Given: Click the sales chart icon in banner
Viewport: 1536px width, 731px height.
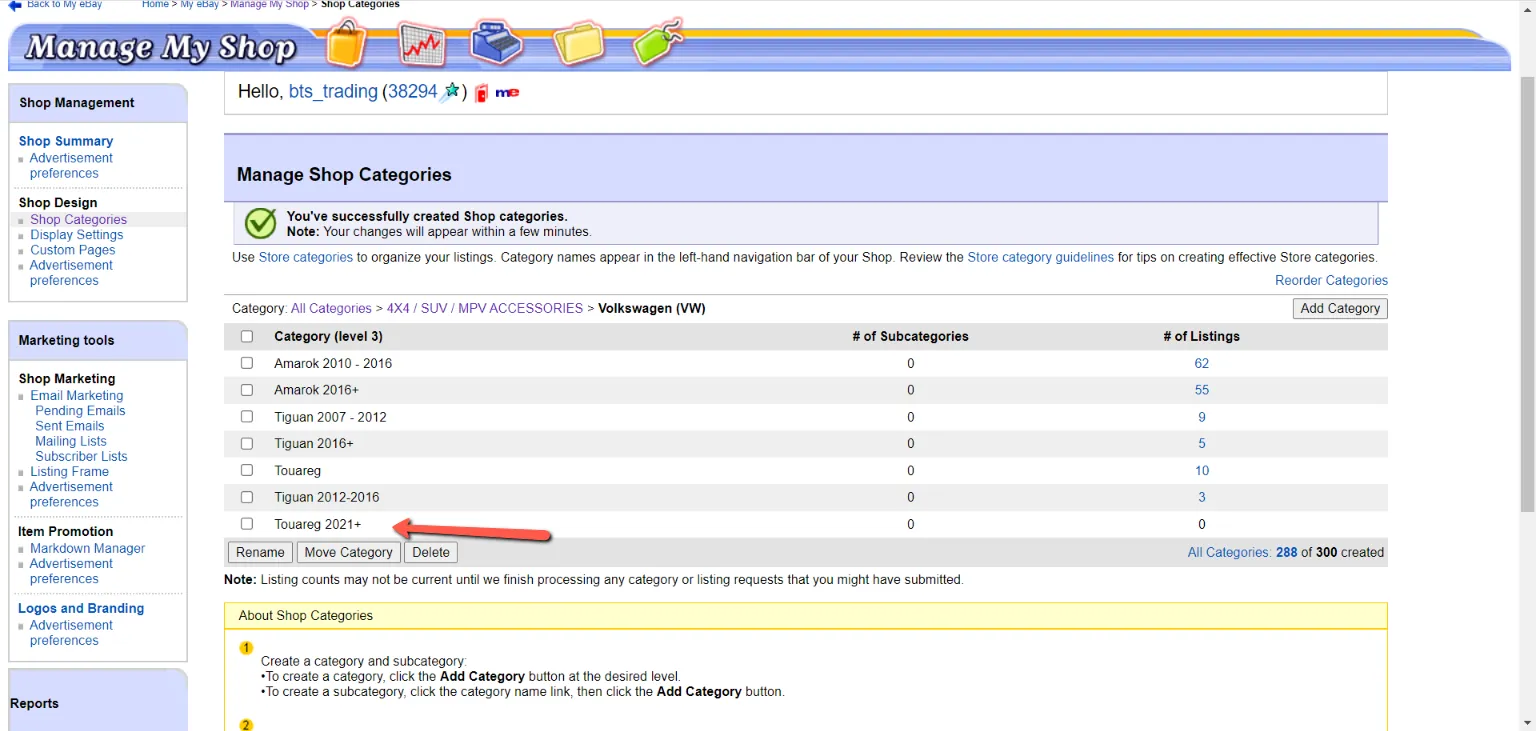Looking at the screenshot, I should [421, 44].
